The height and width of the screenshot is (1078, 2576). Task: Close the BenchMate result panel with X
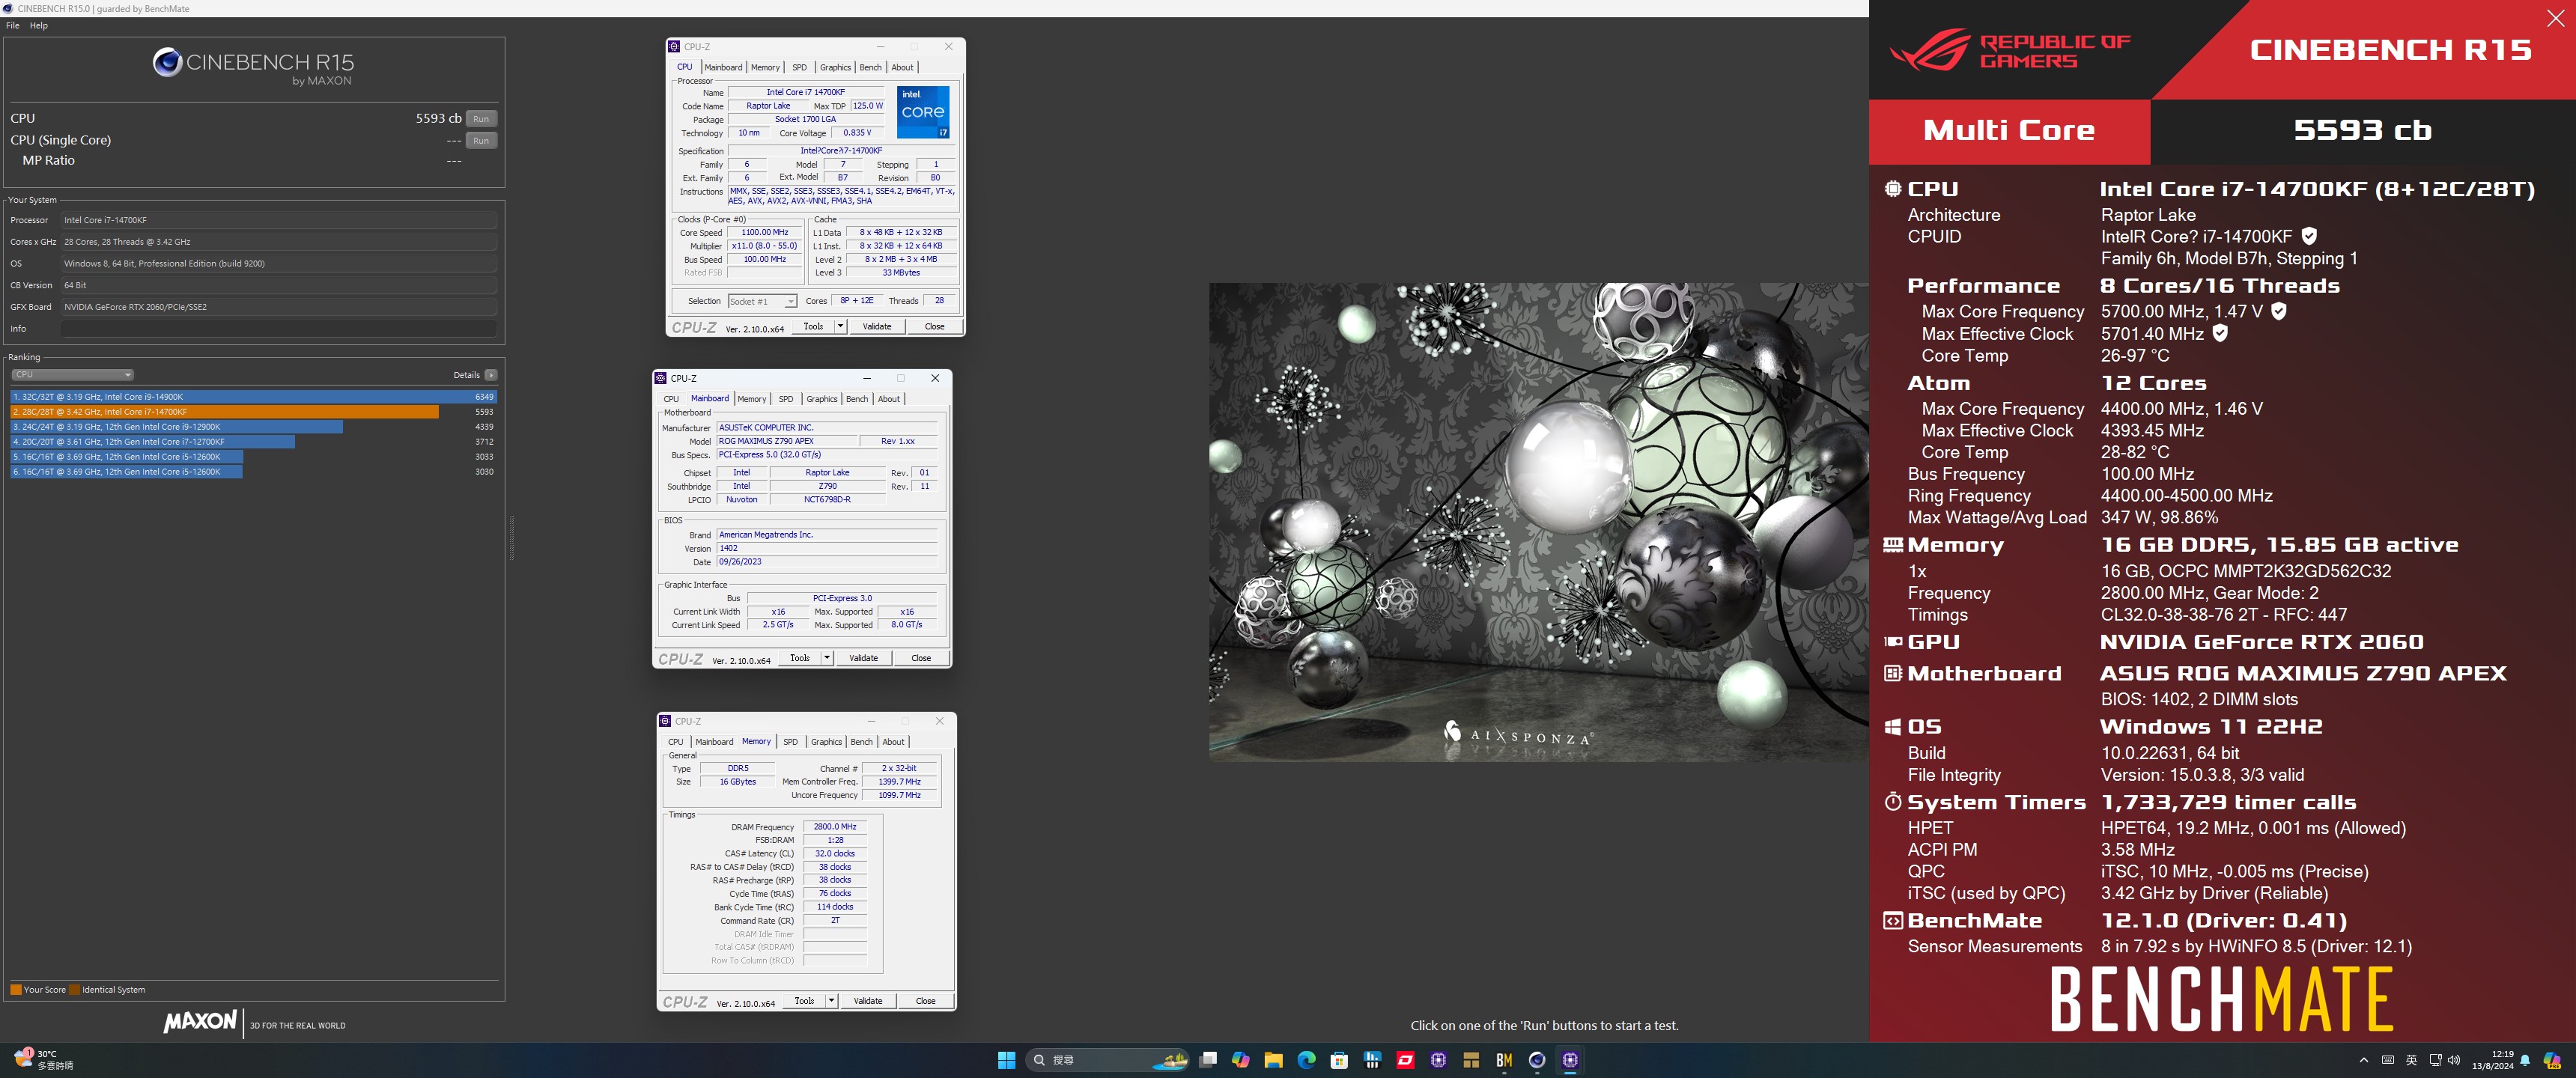[2555, 19]
